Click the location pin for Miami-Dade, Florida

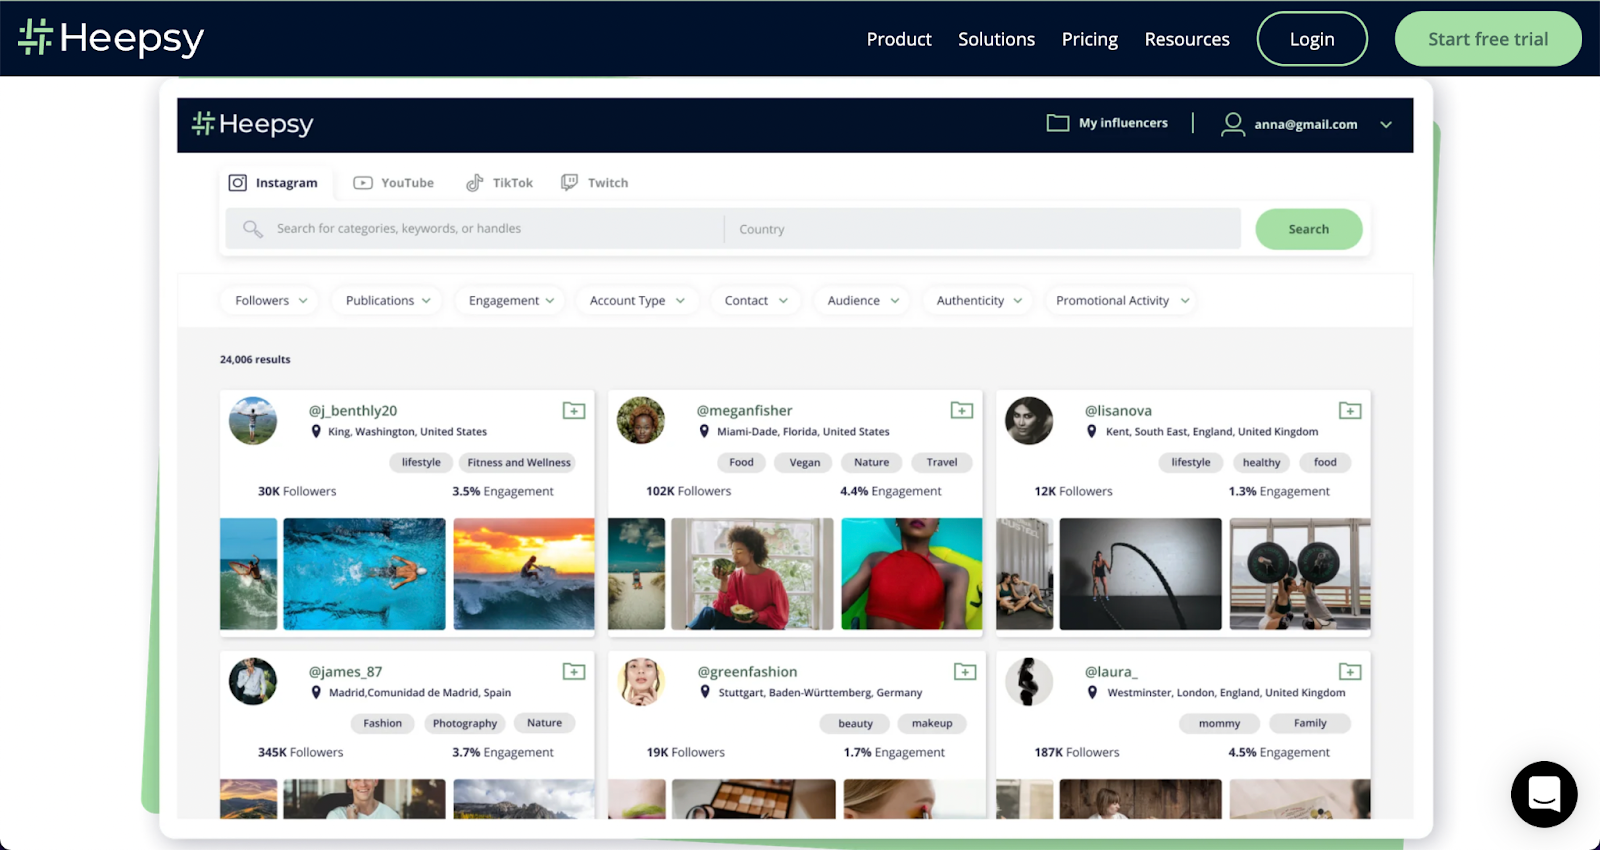pyautogui.click(x=704, y=431)
